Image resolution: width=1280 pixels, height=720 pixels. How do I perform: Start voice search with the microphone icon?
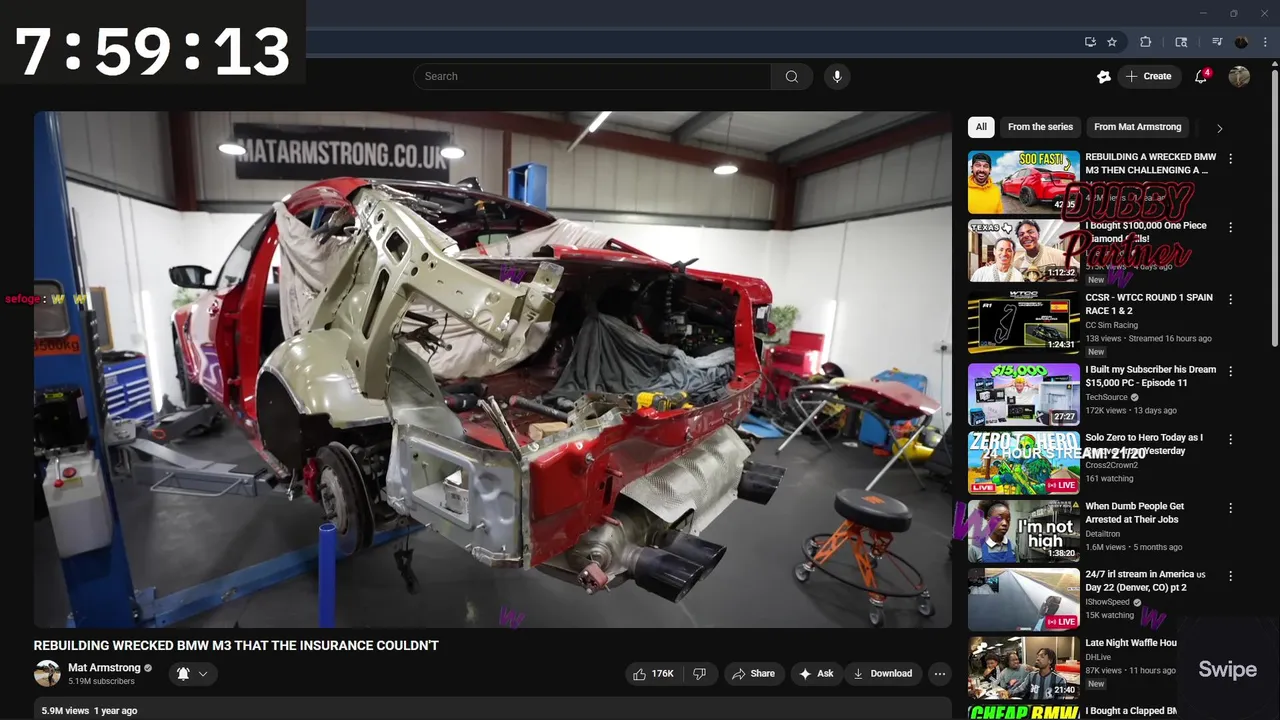[837, 76]
